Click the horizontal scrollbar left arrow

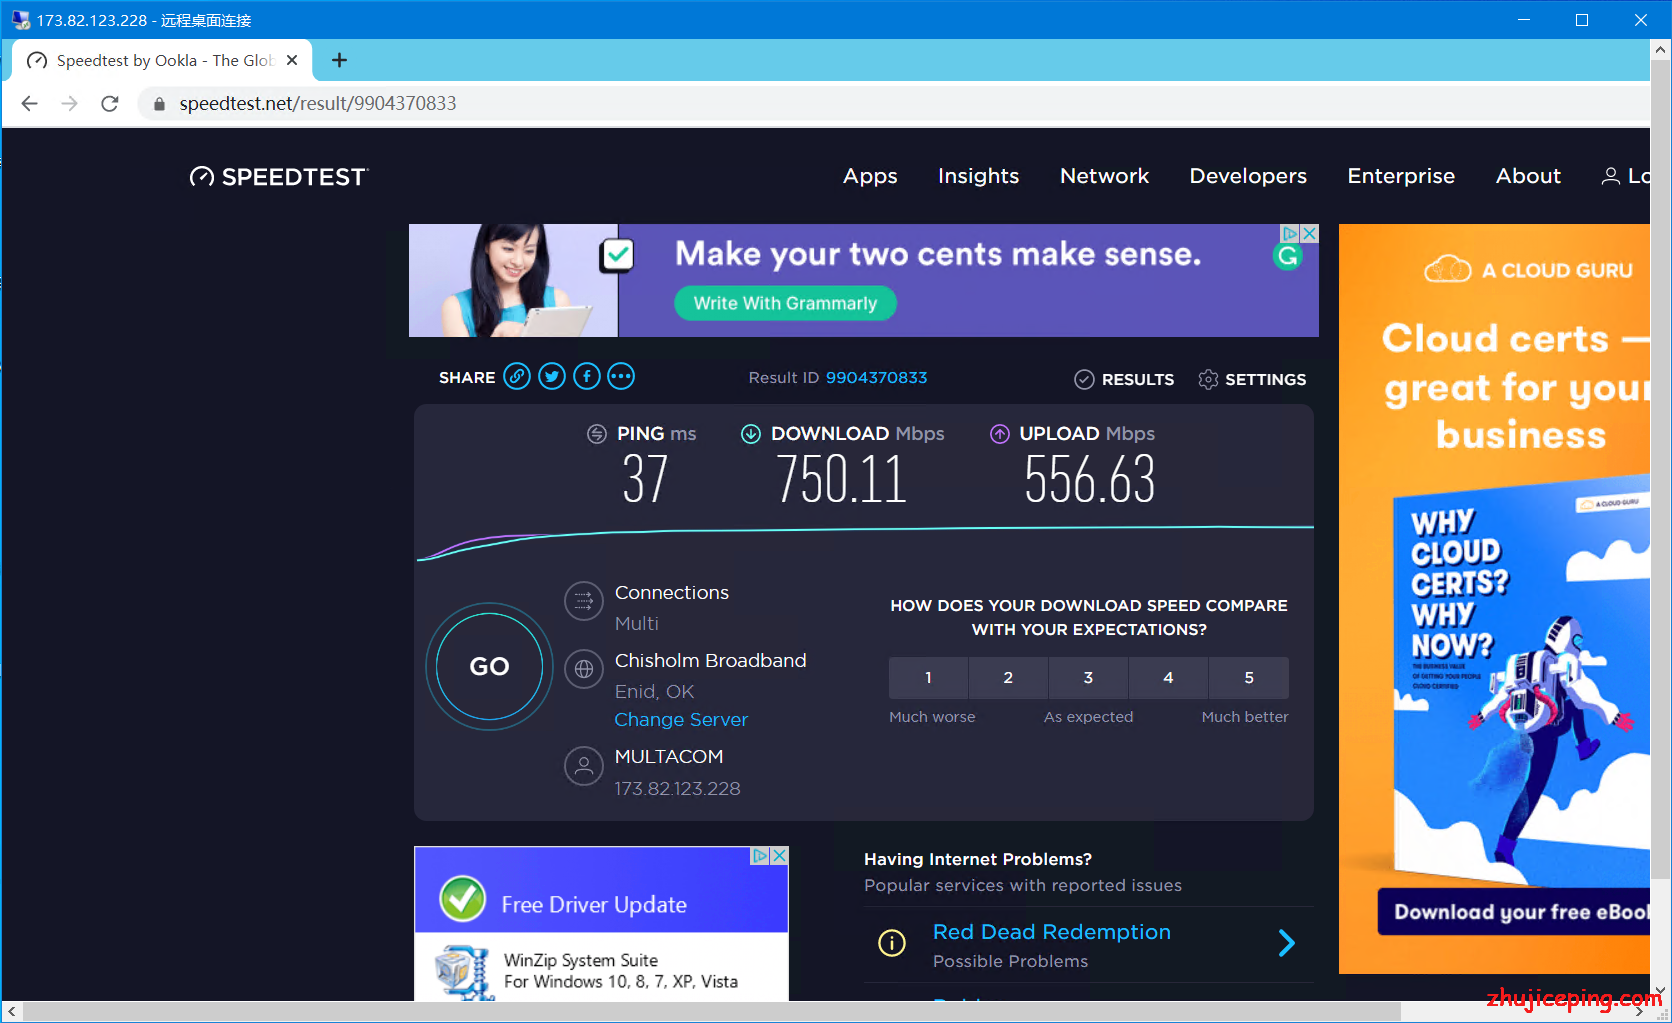[x=12, y=1012]
